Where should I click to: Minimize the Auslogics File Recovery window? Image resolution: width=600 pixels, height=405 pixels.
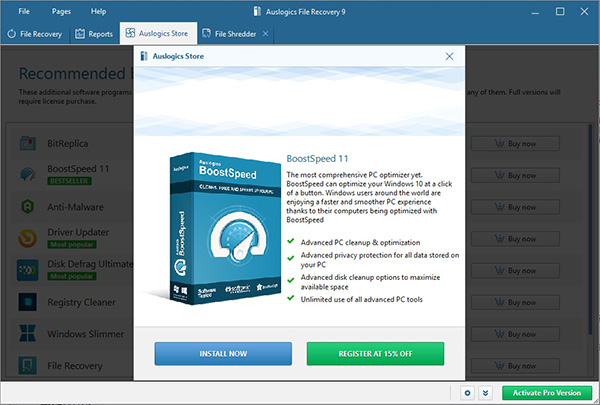tap(535, 12)
